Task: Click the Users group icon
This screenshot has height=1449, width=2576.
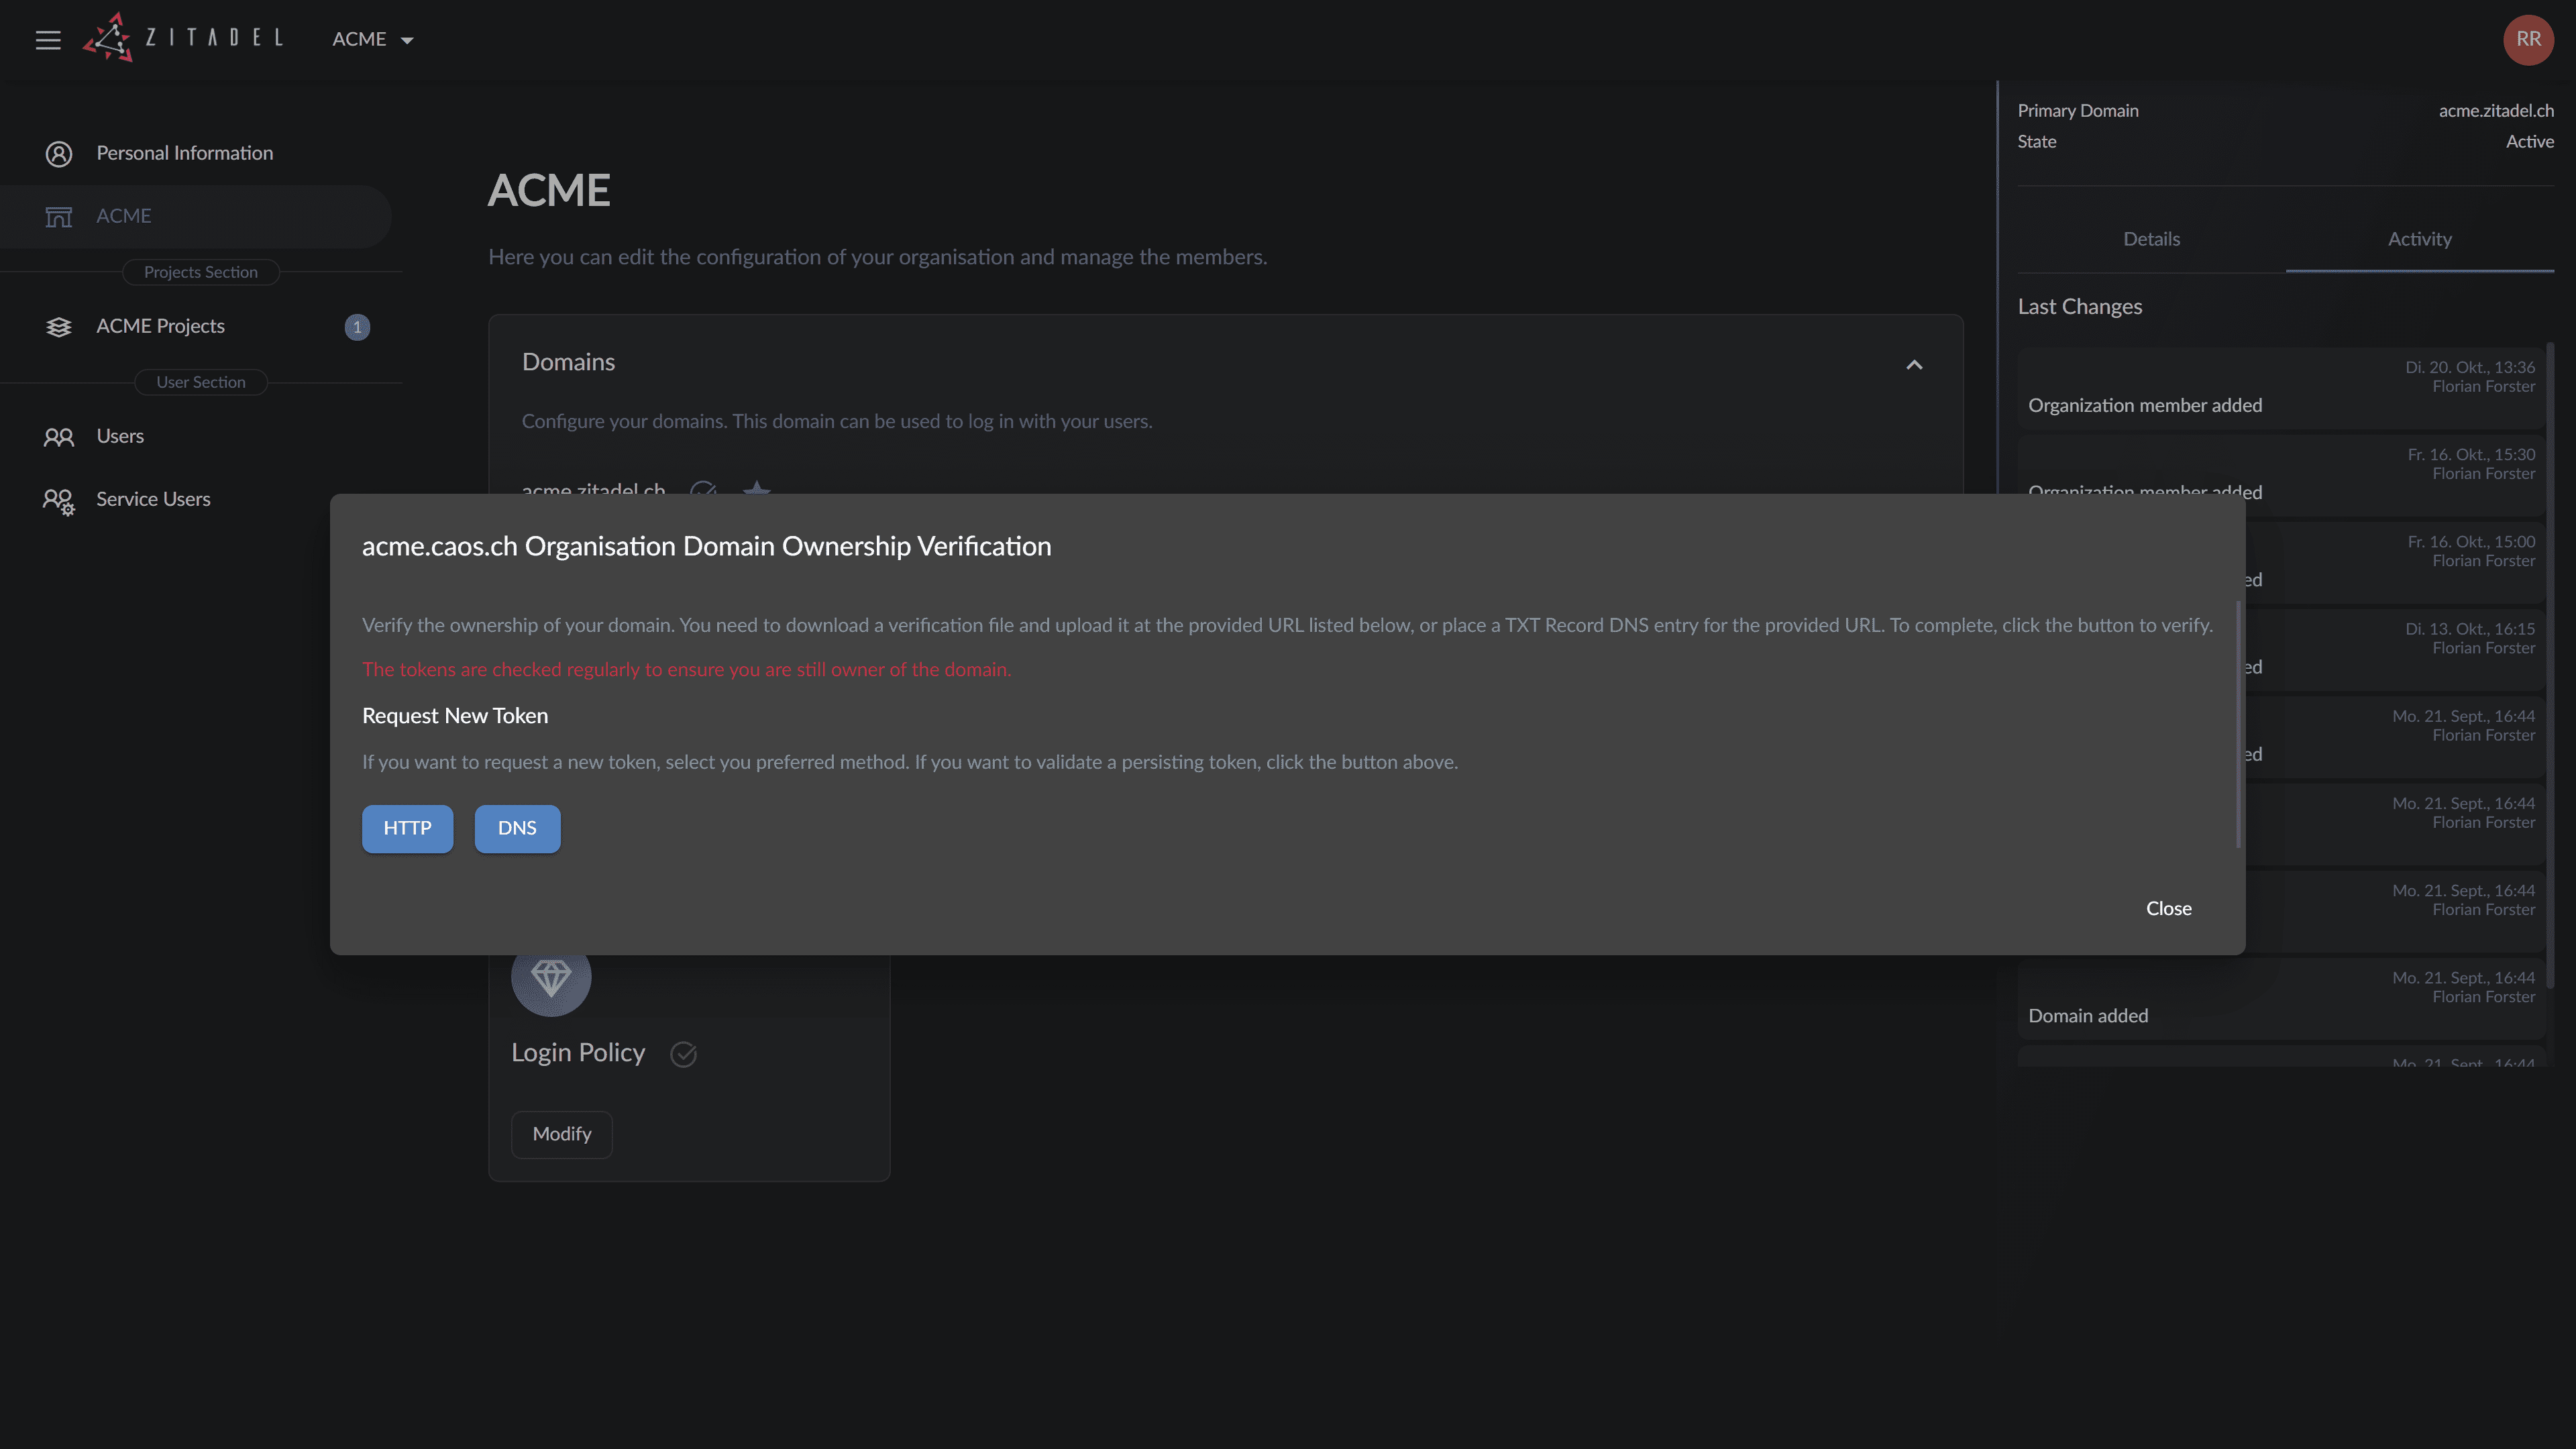Action: click(59, 437)
